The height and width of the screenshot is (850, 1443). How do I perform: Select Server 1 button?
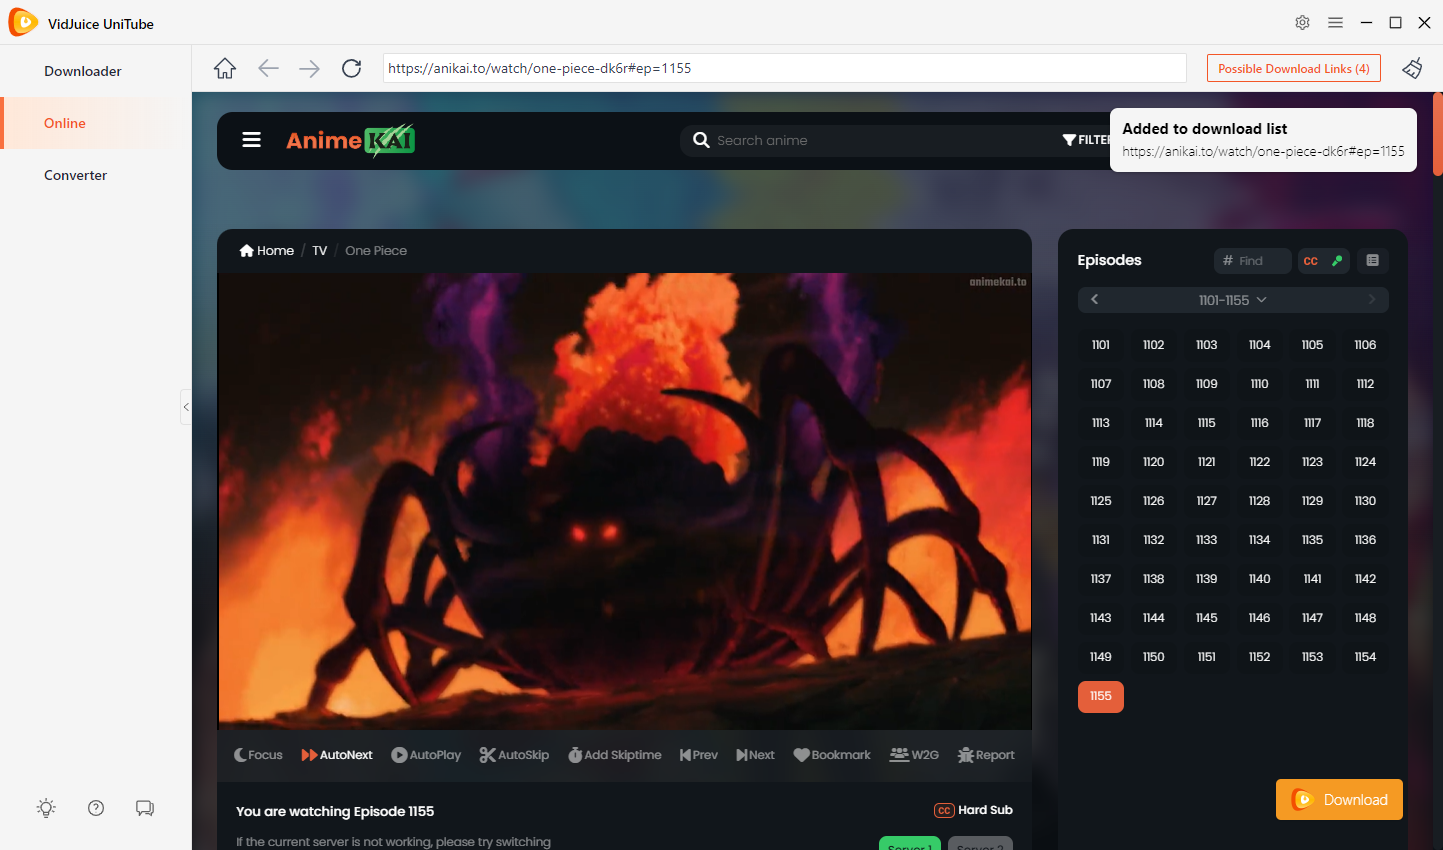coord(910,843)
